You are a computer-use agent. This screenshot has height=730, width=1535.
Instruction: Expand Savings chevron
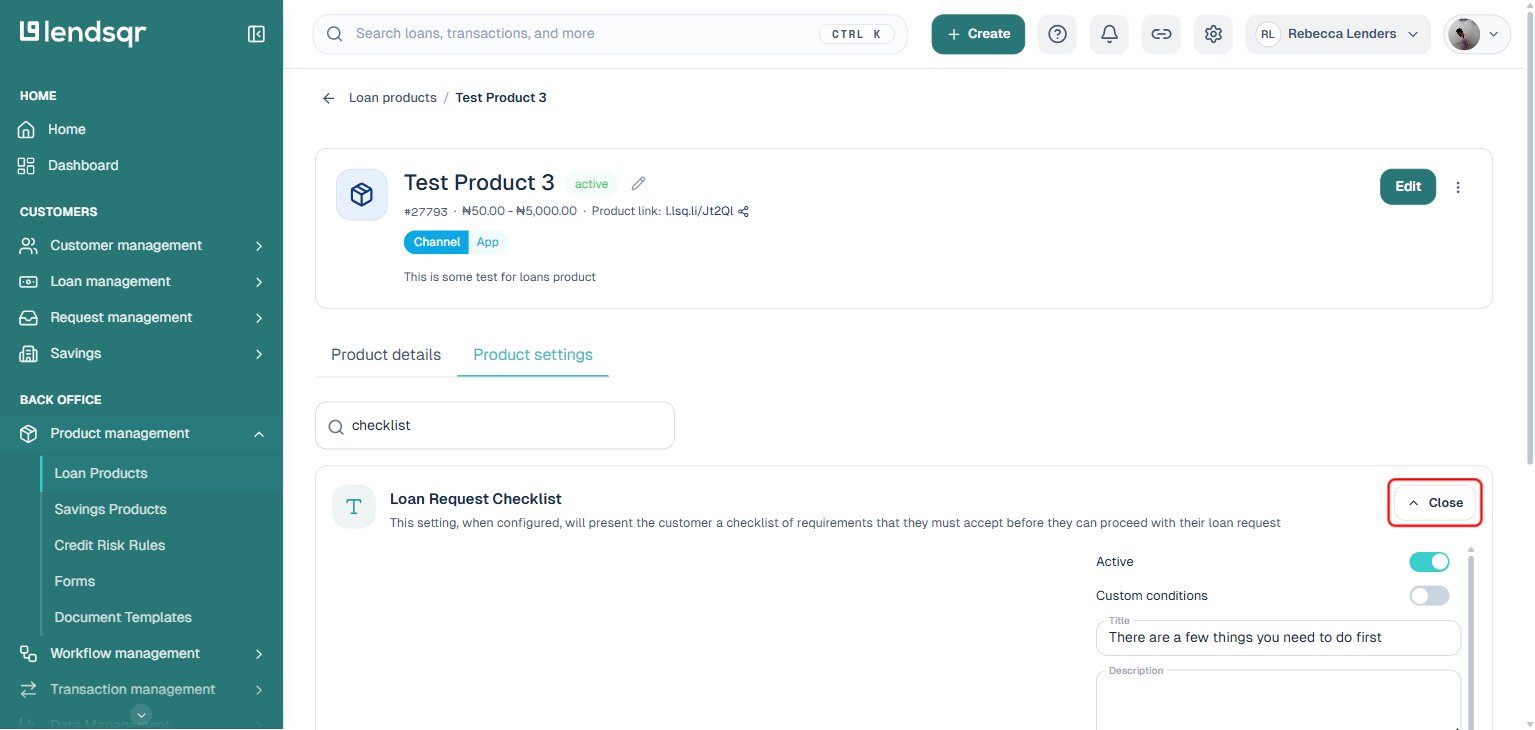coord(259,354)
